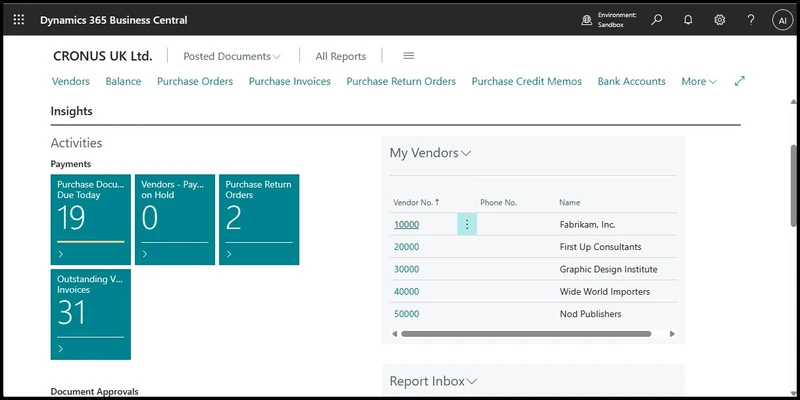Click the page vertical scrollbar thumb
Image resolution: width=800 pixels, height=400 pixels.
(x=793, y=185)
